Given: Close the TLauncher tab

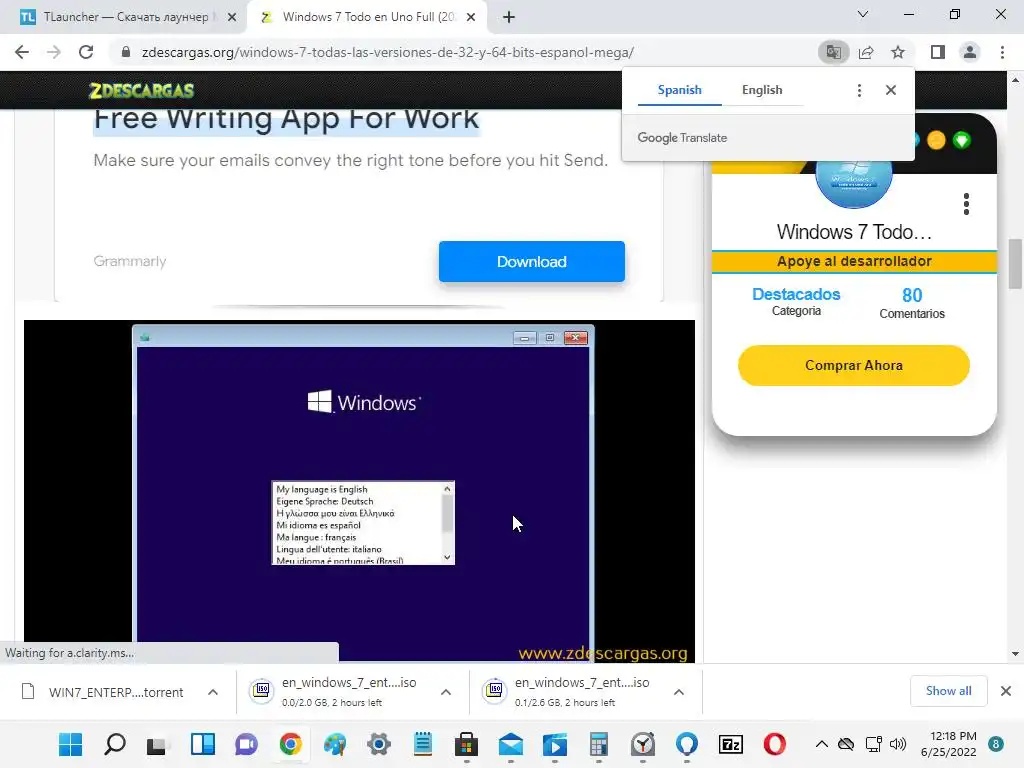Looking at the screenshot, I should coord(232,17).
